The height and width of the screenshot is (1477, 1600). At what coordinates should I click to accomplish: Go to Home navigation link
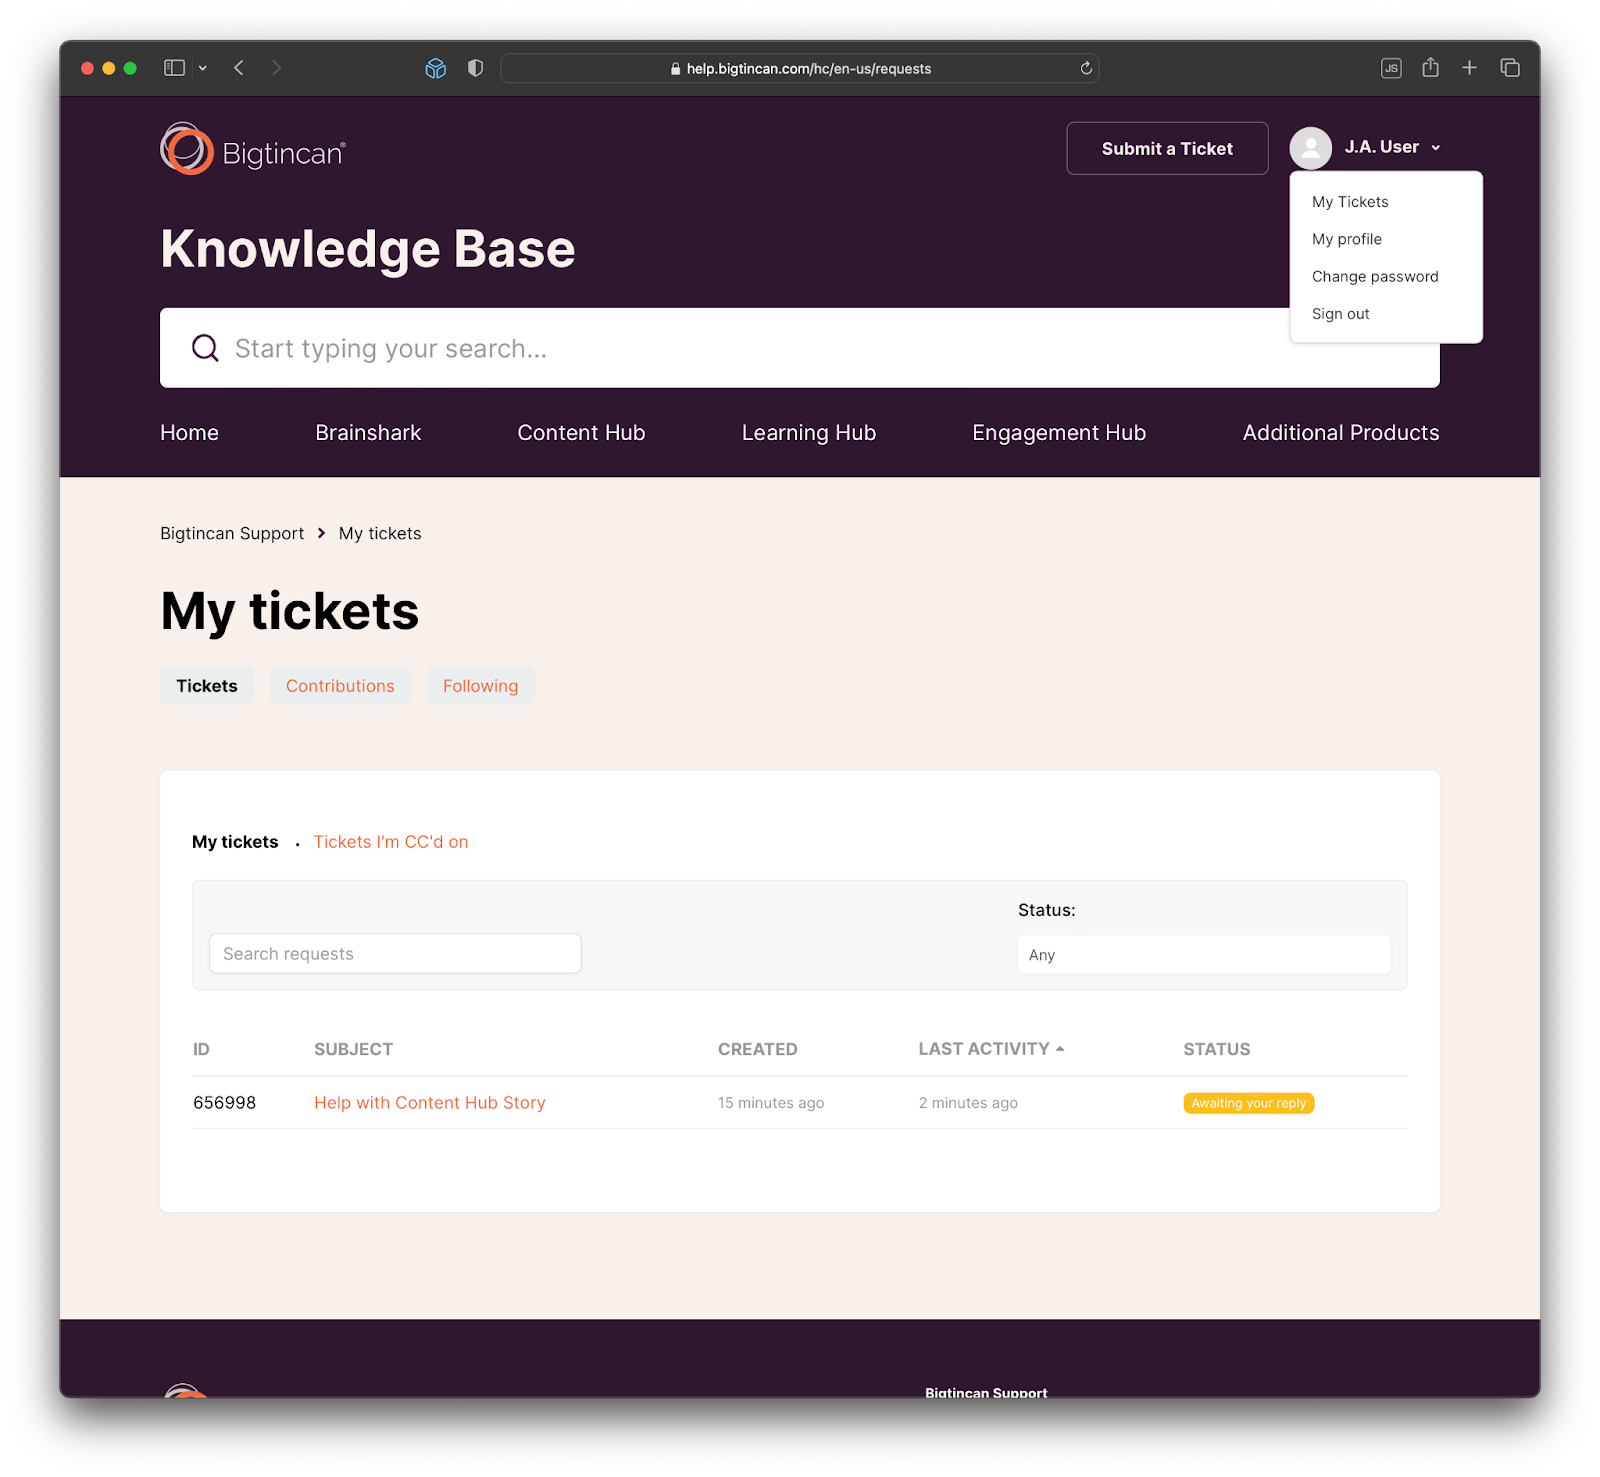[x=189, y=433]
